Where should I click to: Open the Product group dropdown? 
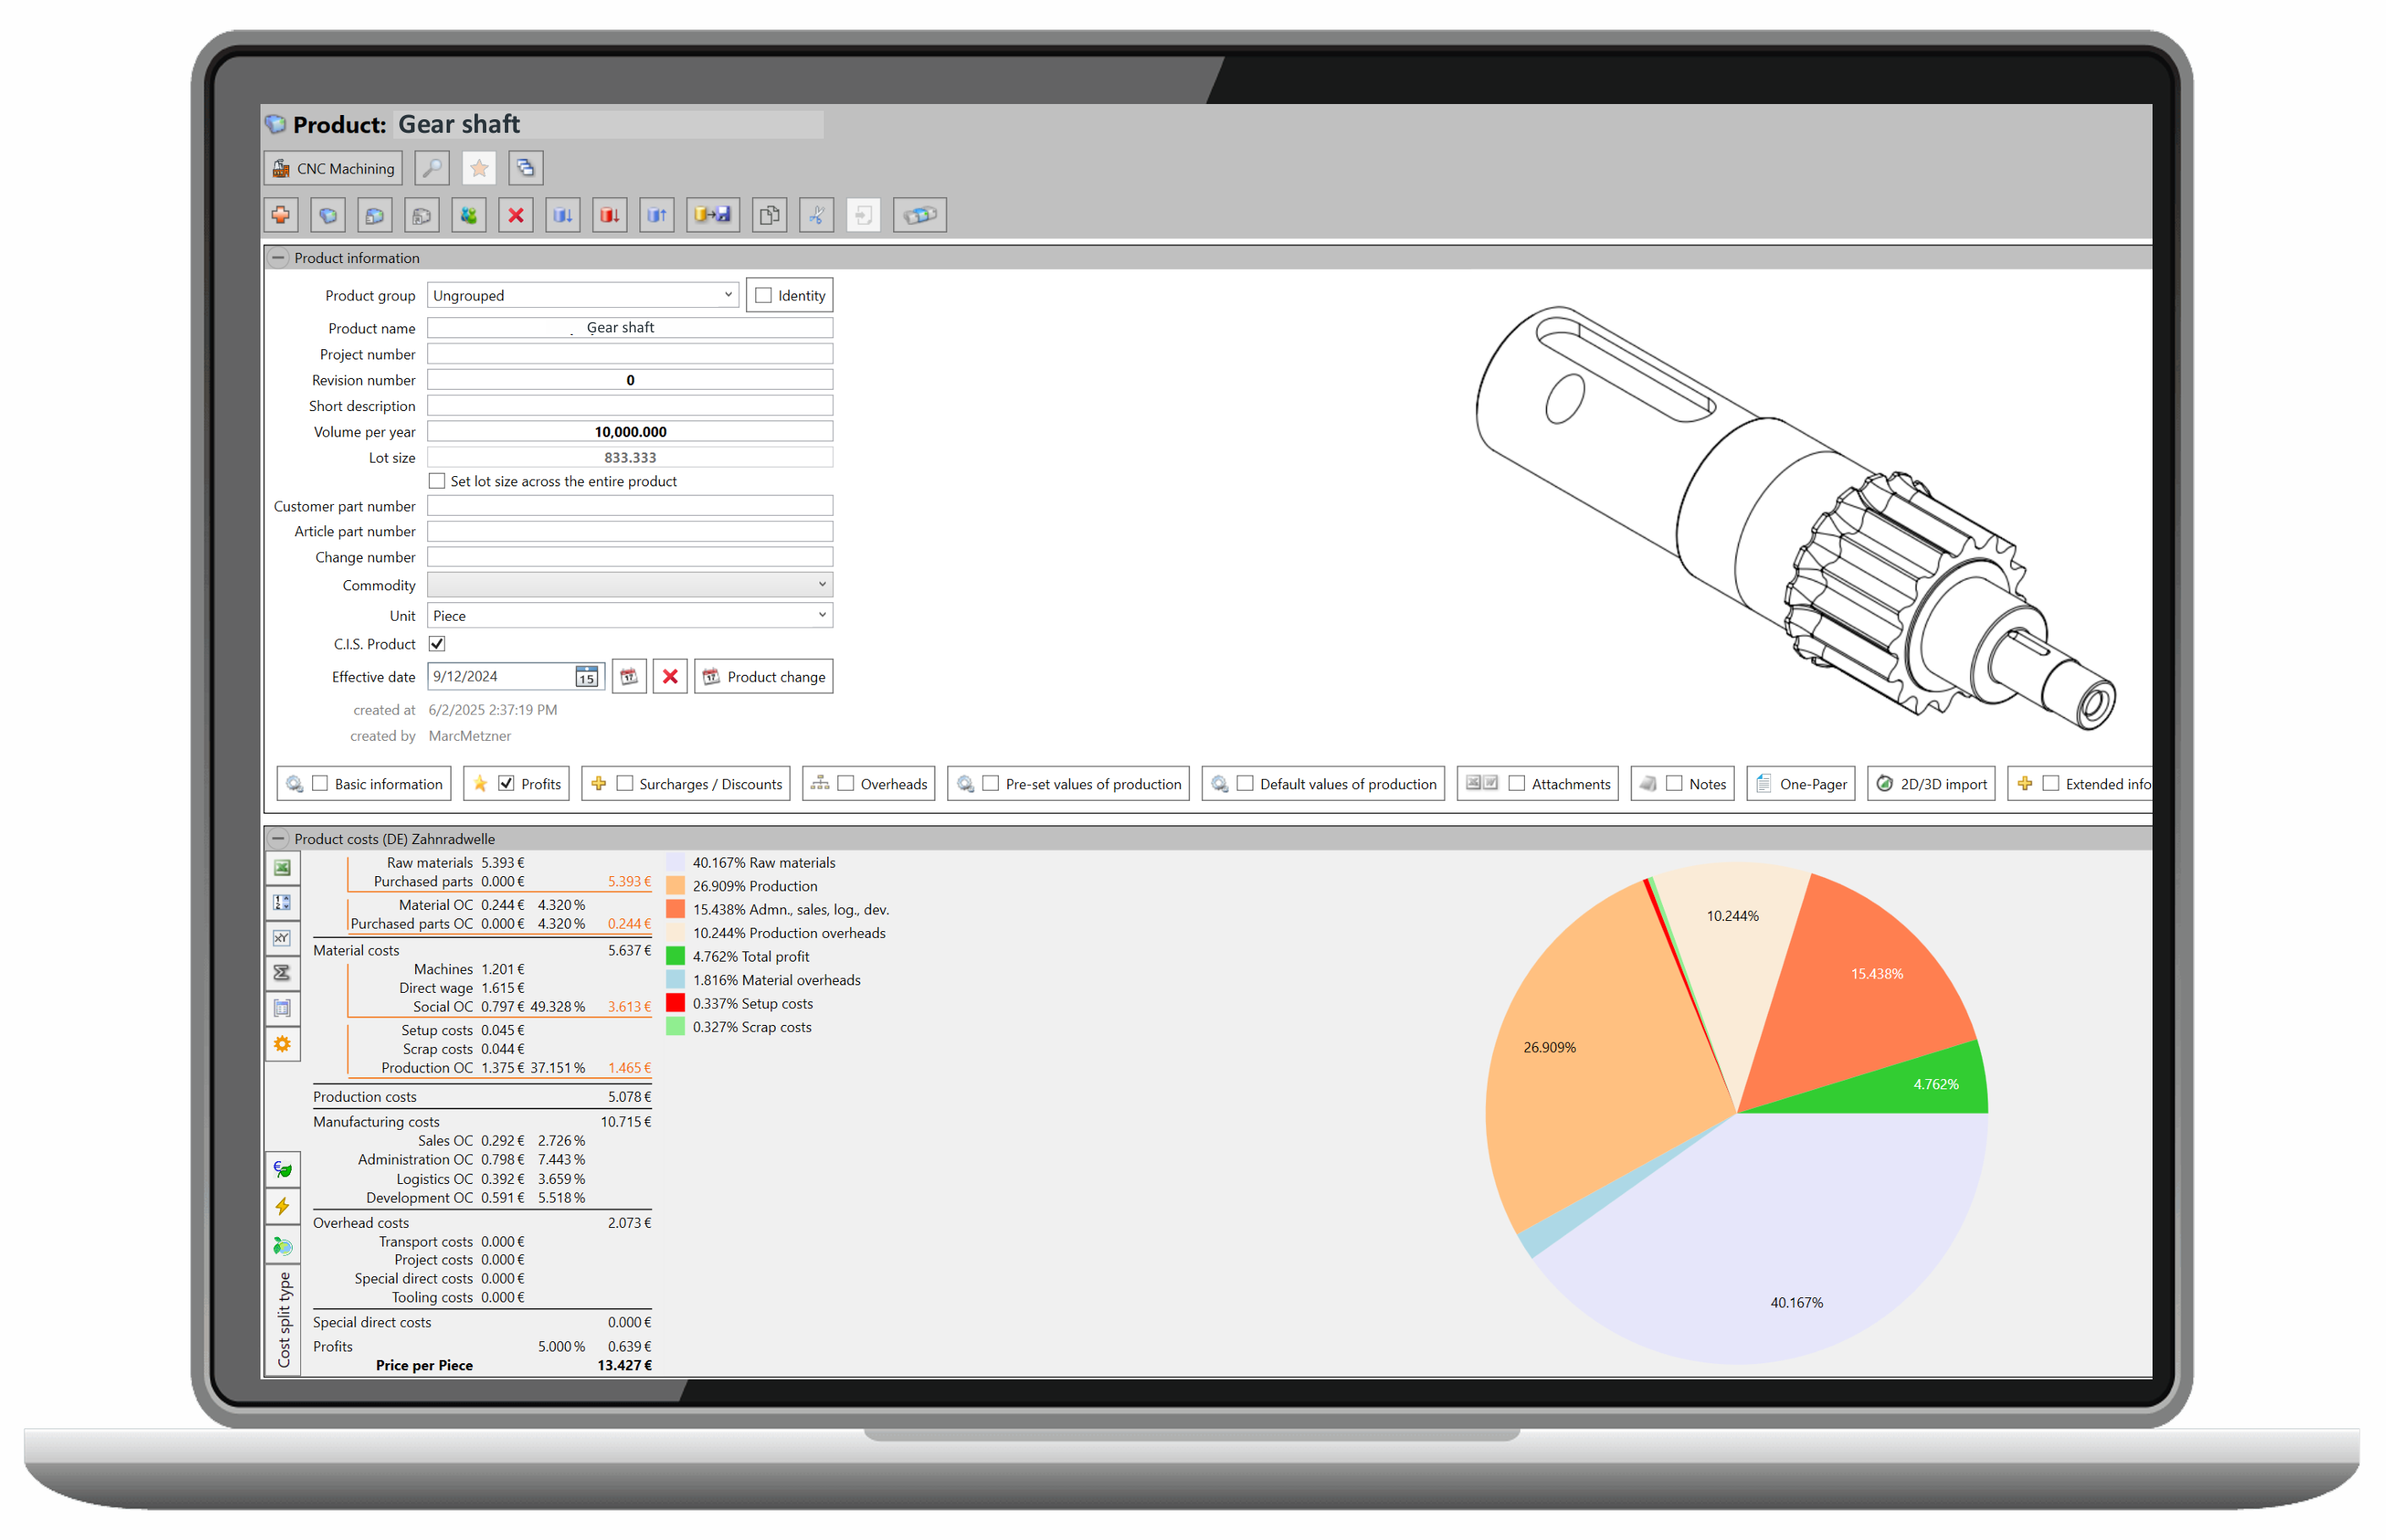click(x=728, y=296)
